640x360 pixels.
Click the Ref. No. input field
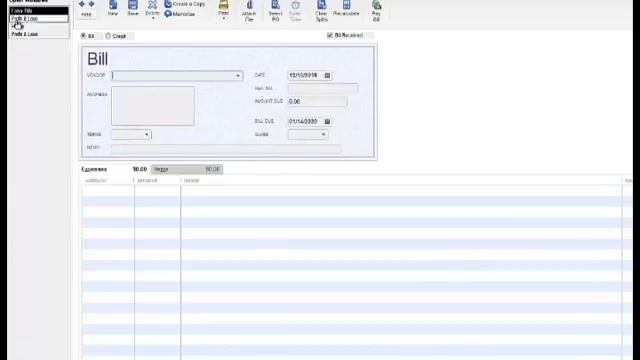click(x=323, y=89)
